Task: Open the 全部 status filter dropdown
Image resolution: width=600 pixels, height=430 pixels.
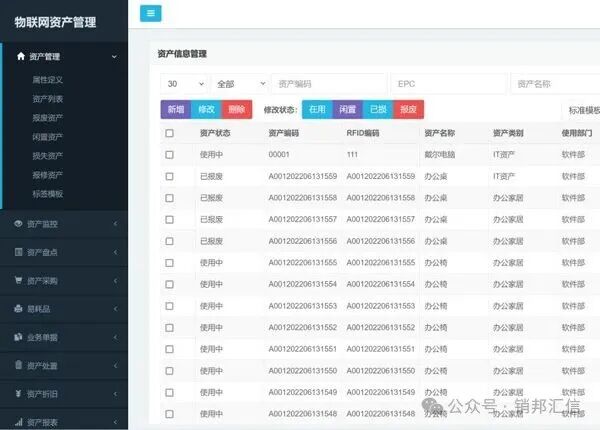Action: [240, 84]
